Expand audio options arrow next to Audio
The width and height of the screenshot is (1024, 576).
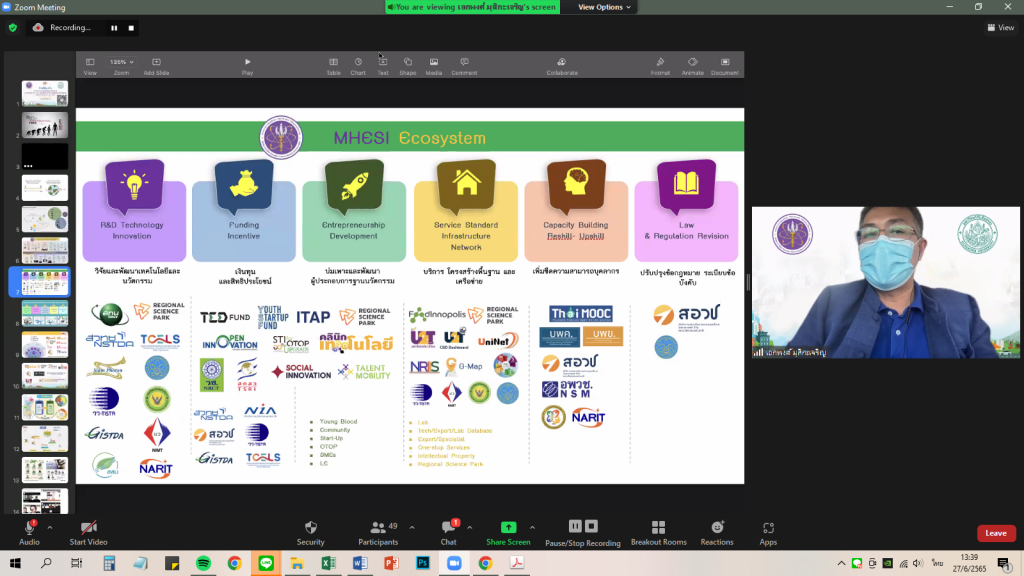click(50, 528)
